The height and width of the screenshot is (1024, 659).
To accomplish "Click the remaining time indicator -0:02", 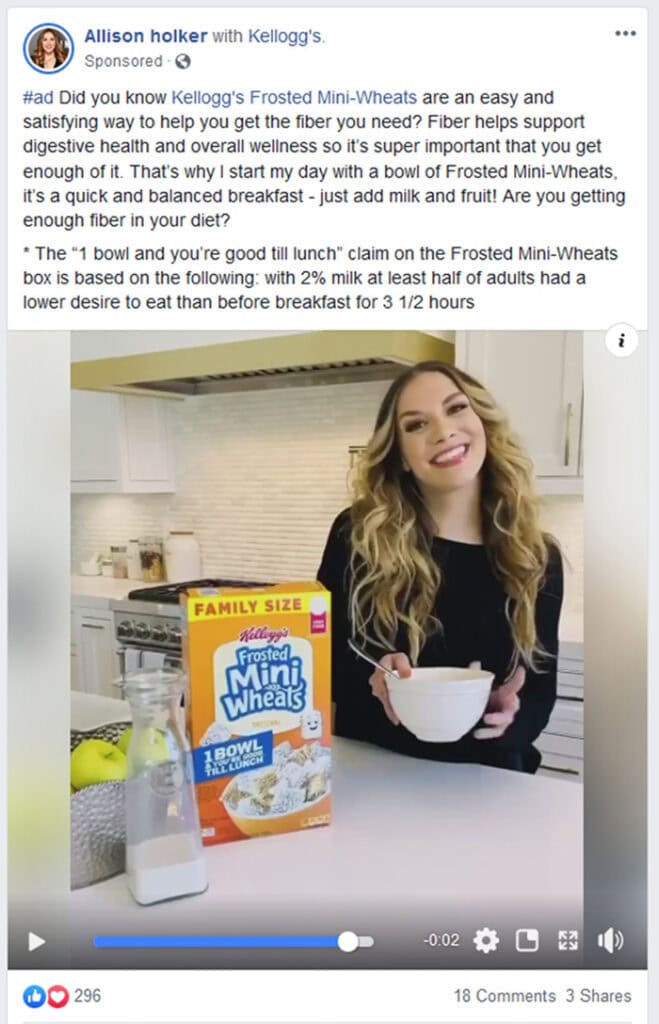I will tap(442, 940).
